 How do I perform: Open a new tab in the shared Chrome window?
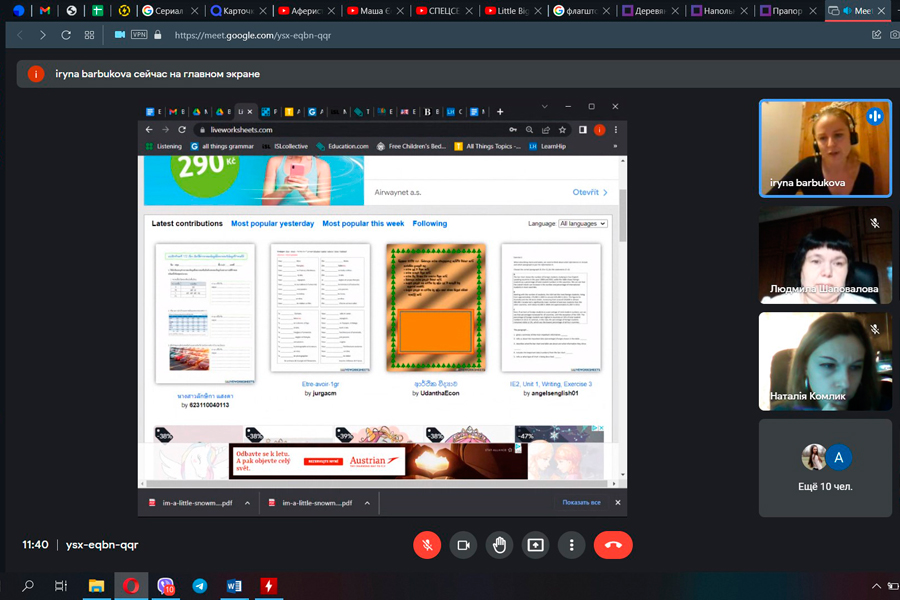[x=500, y=111]
